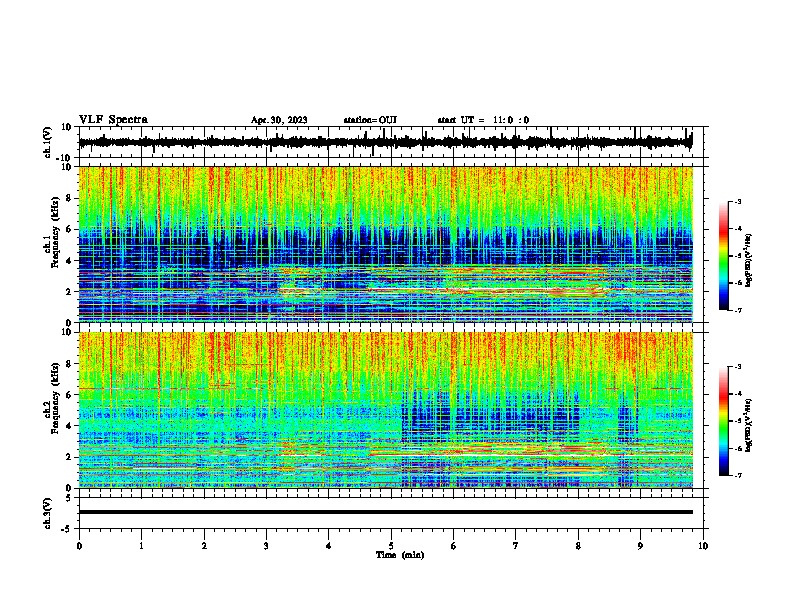Click time axis tick label "1"
Viewport: 792px width, 612px height.
(x=141, y=546)
